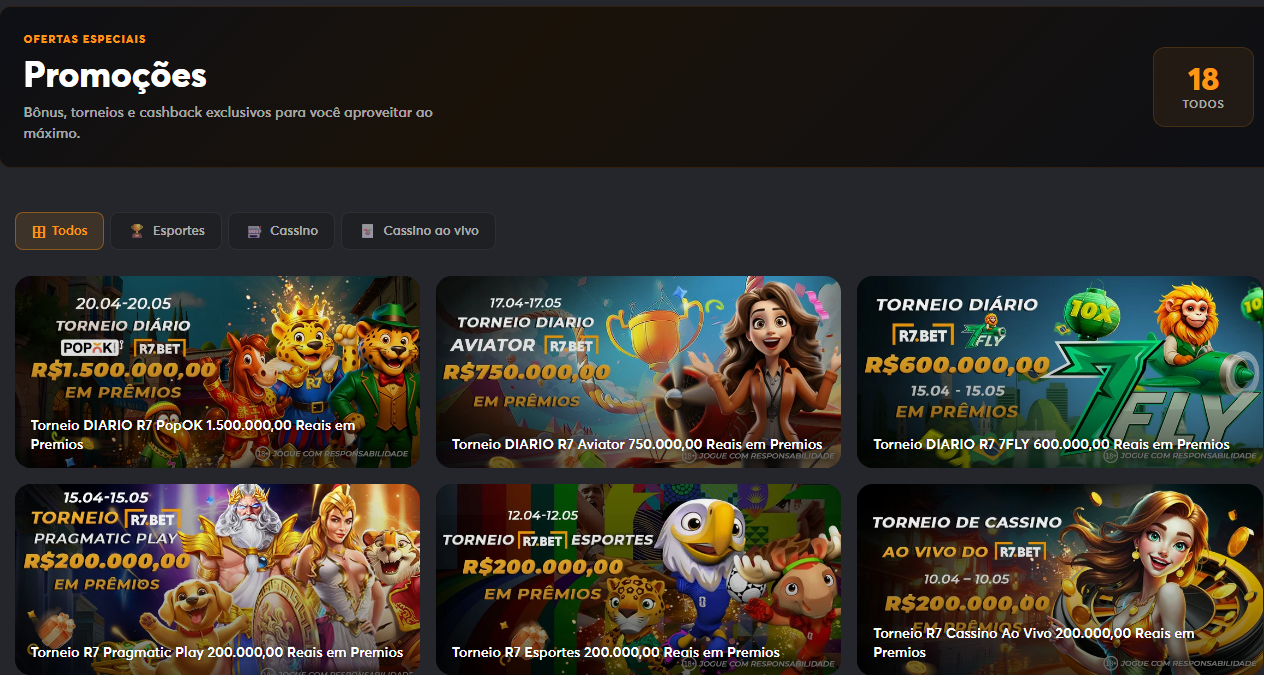This screenshot has height=675, width=1264.
Task: Open the Torneio DIARIO R7 7FLY promotion card
Action: (1060, 371)
